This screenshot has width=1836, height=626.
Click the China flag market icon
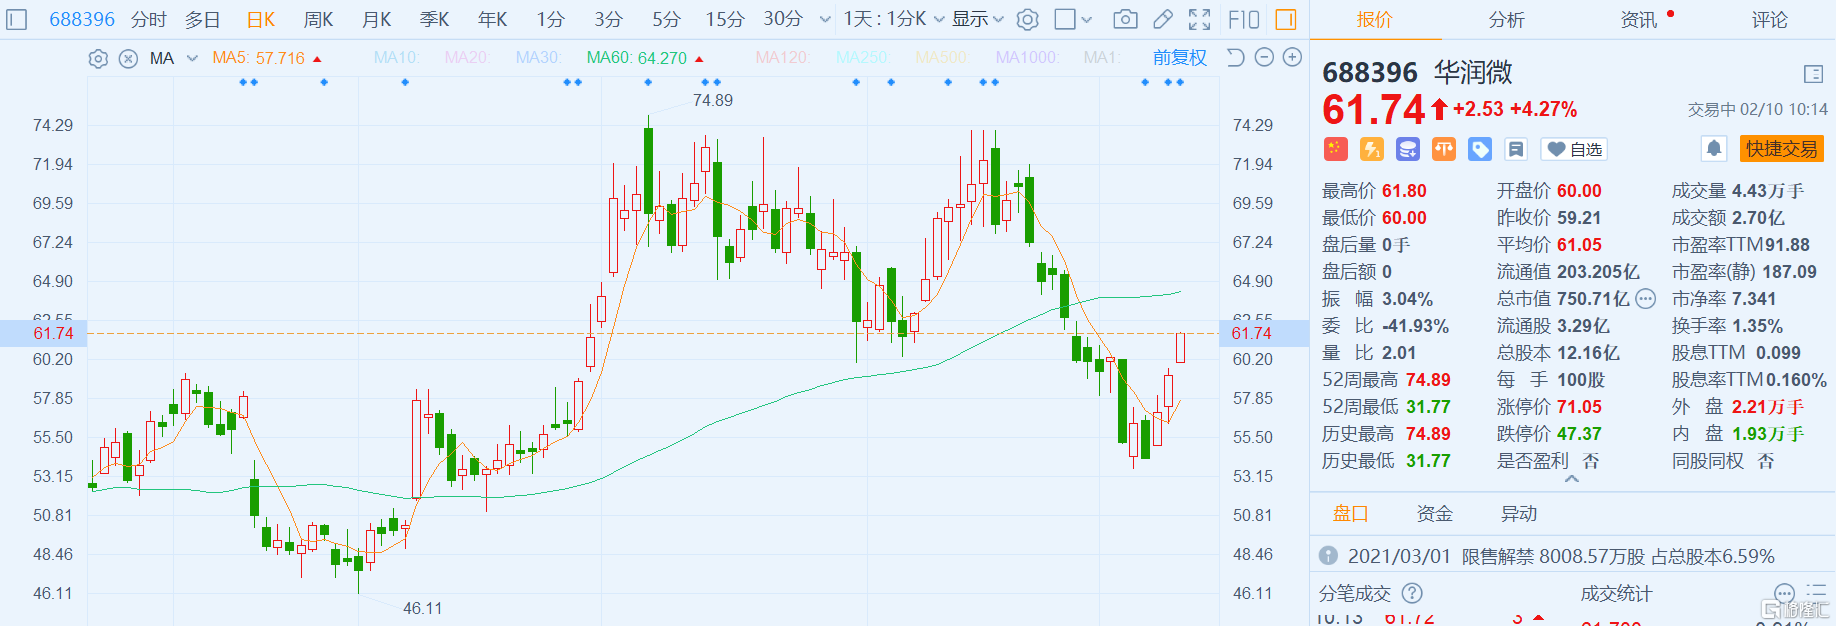point(1335,149)
